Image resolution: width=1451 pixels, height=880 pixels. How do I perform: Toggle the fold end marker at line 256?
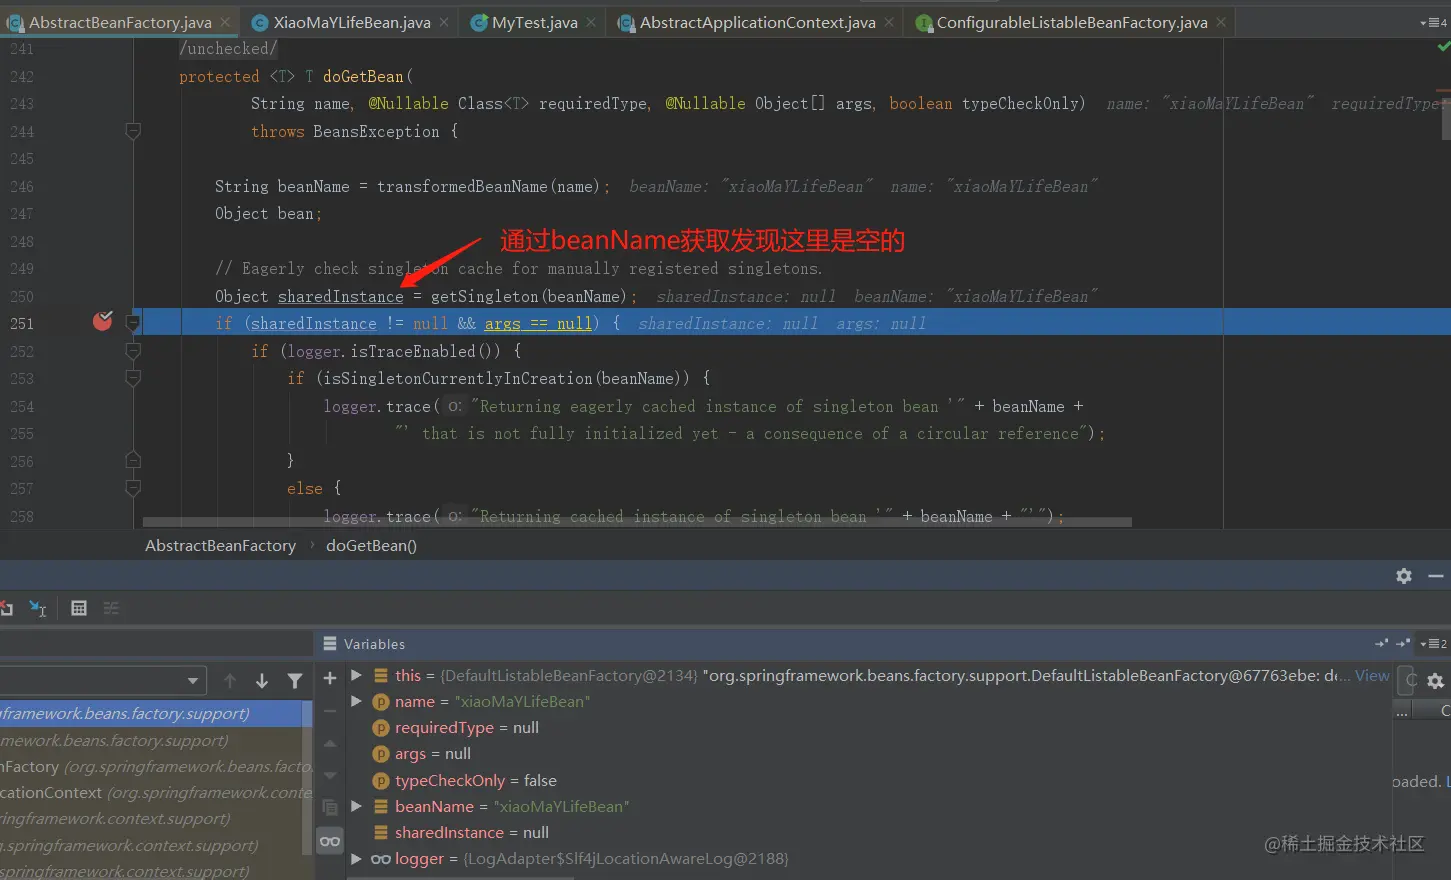133,461
